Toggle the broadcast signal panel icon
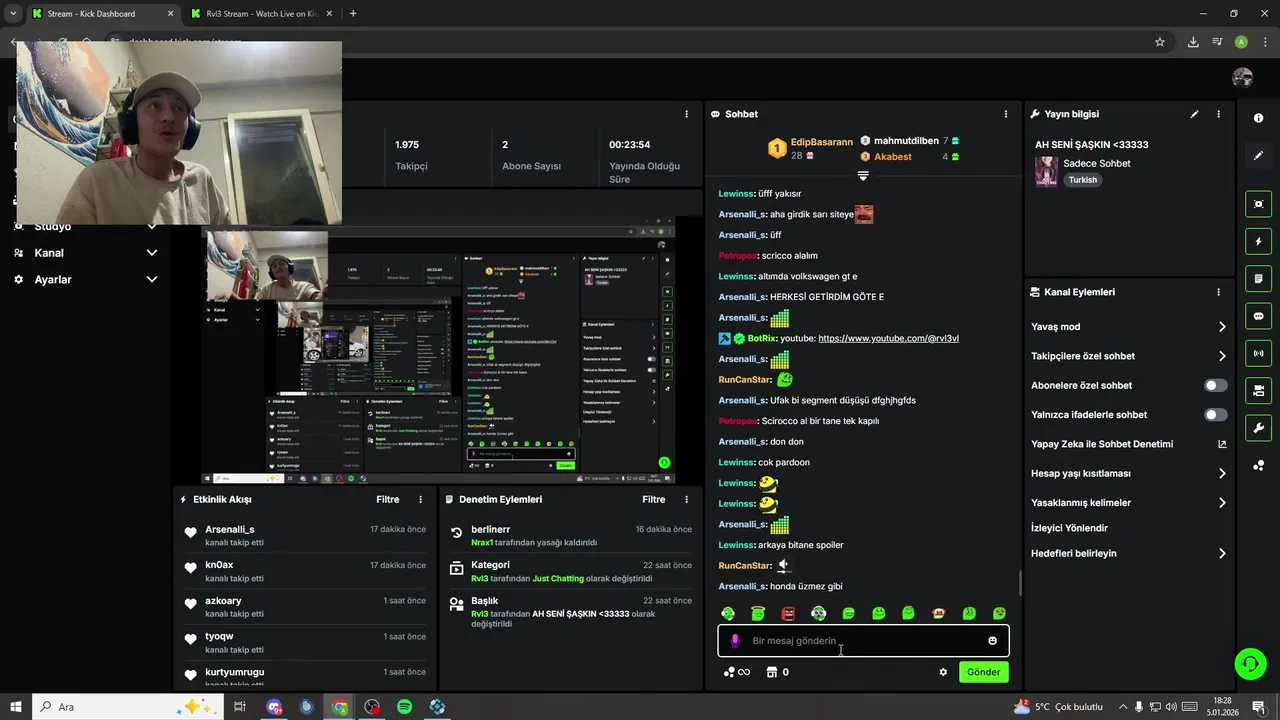Image resolution: width=1280 pixels, height=720 pixels. (x=1258, y=353)
